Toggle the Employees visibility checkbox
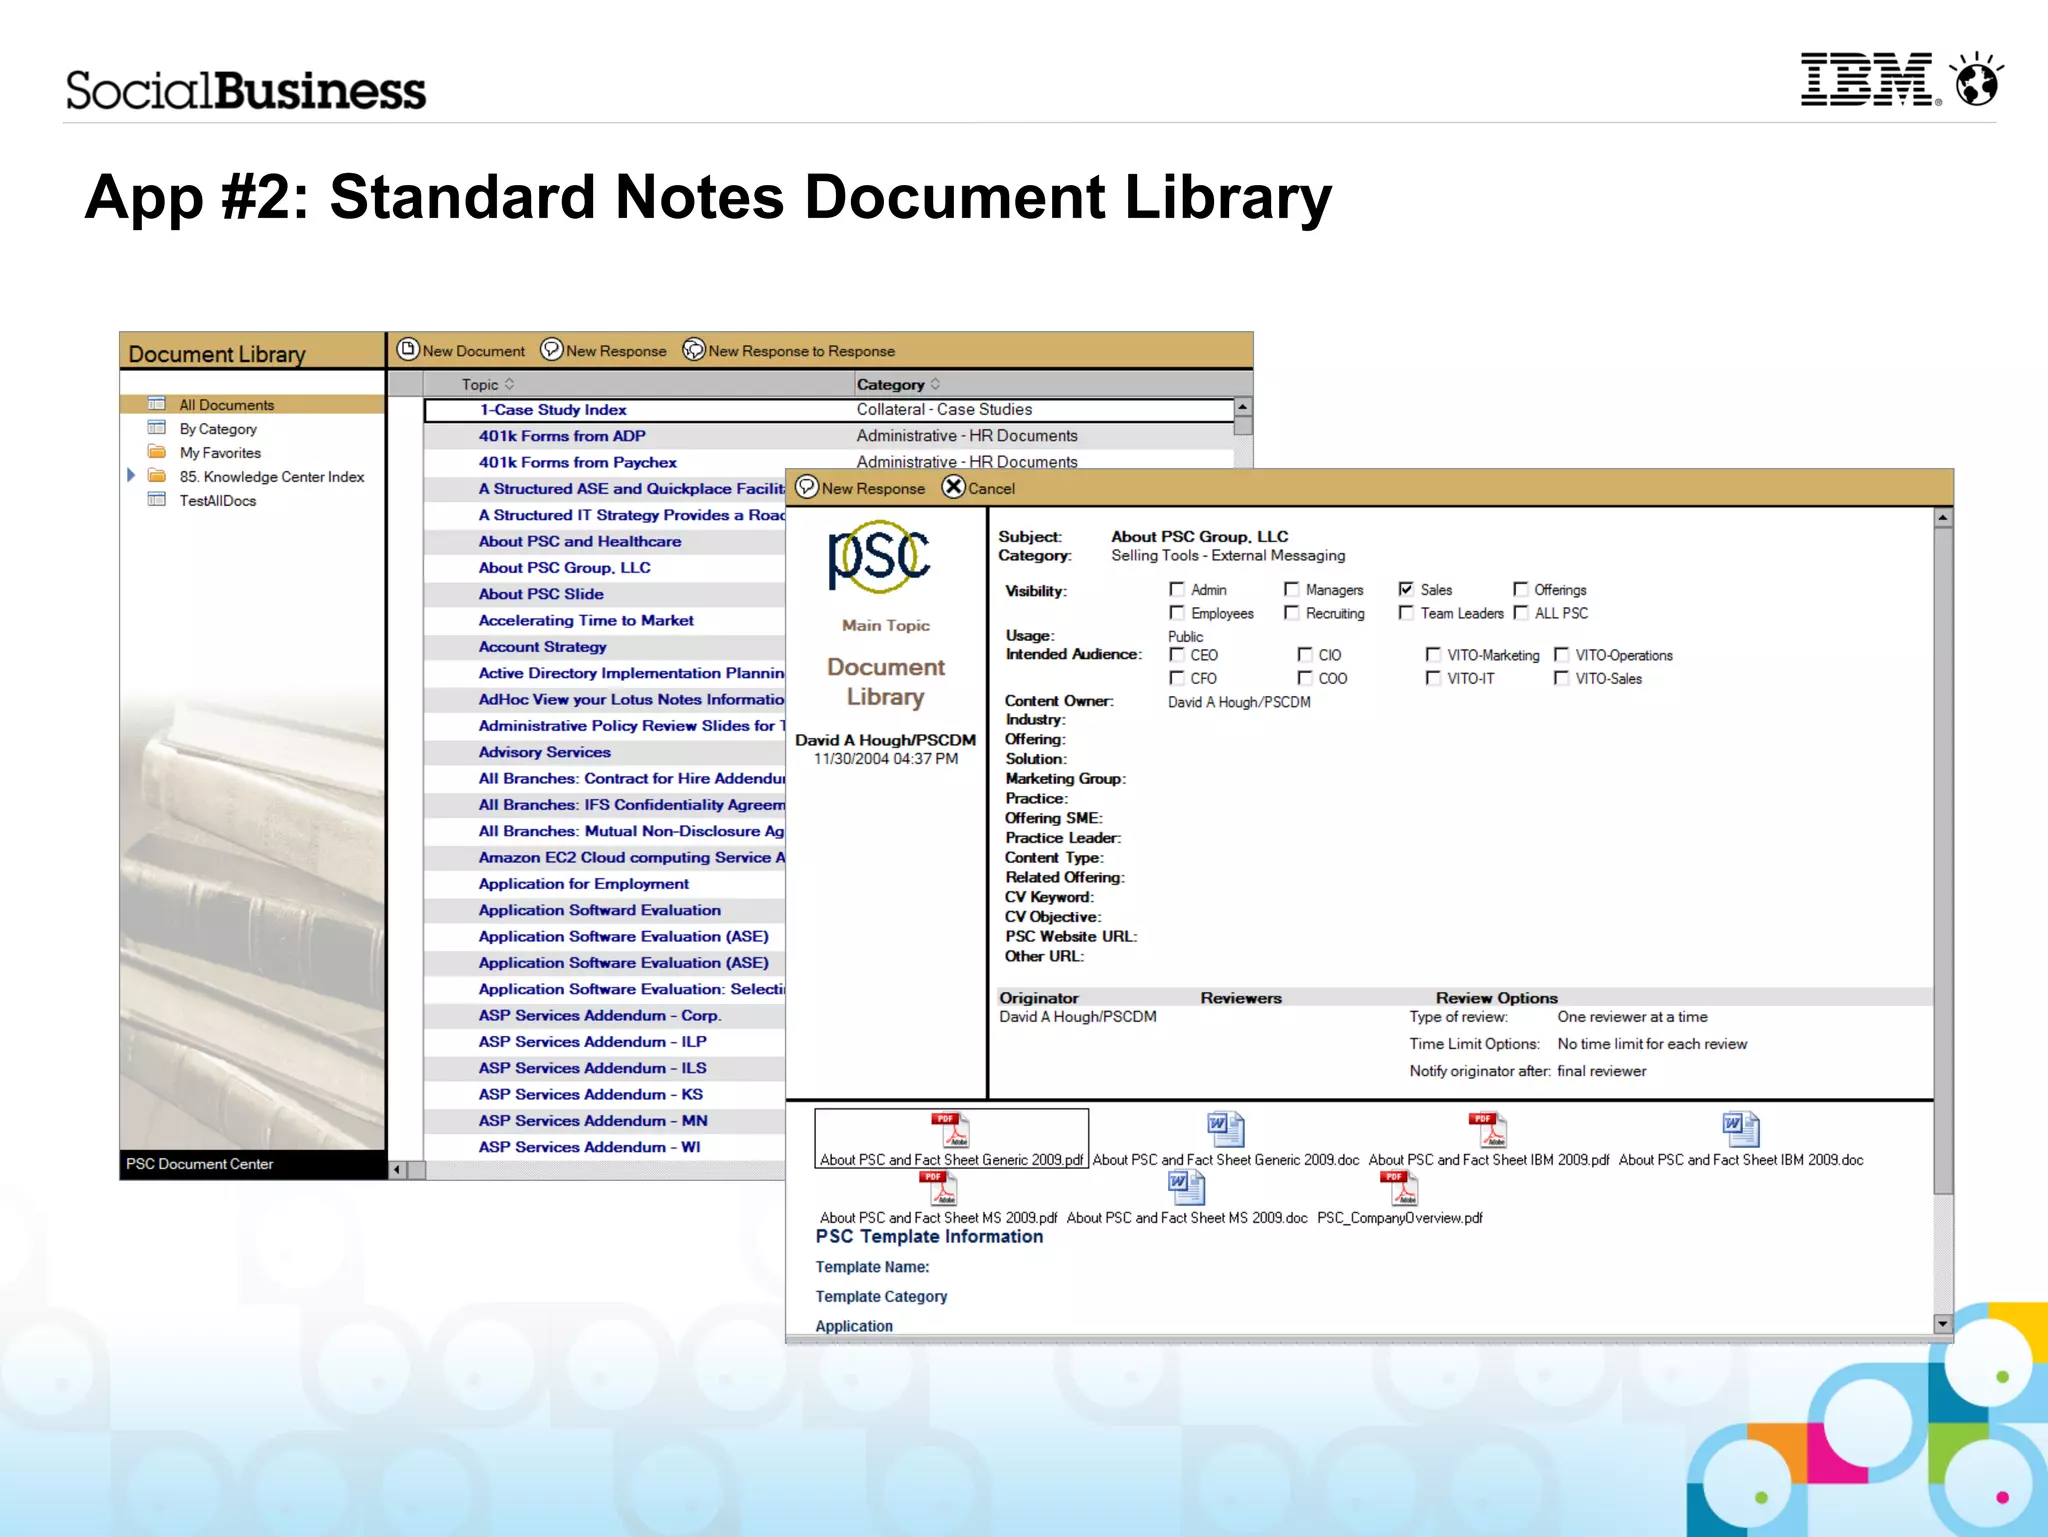Viewport: 2048px width, 1537px height. tap(1177, 613)
